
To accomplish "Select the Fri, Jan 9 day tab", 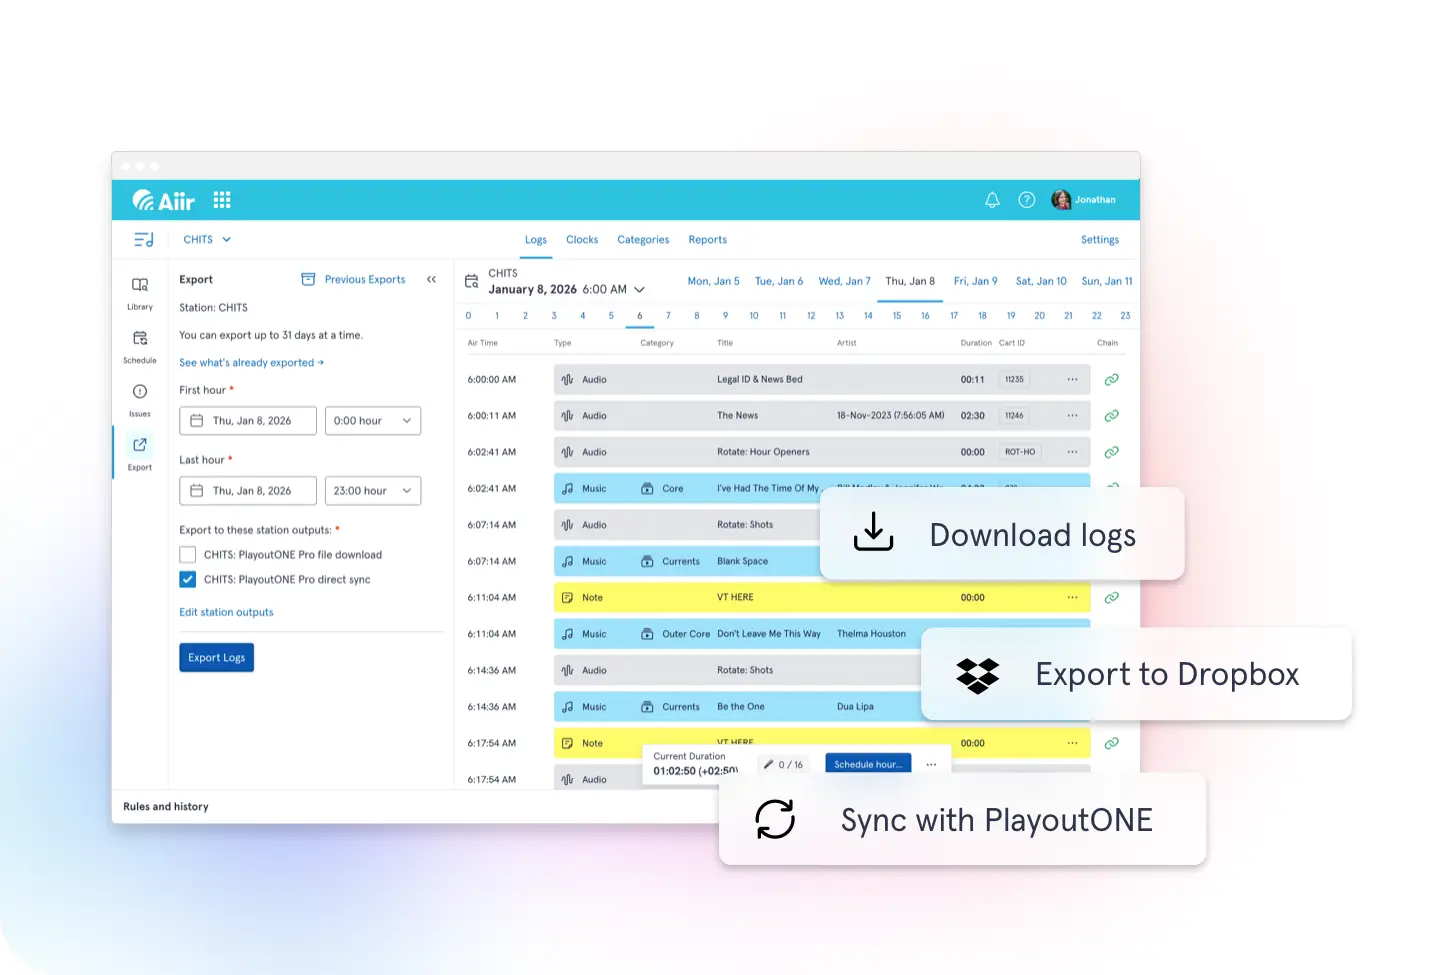I will pyautogui.click(x=975, y=281).
